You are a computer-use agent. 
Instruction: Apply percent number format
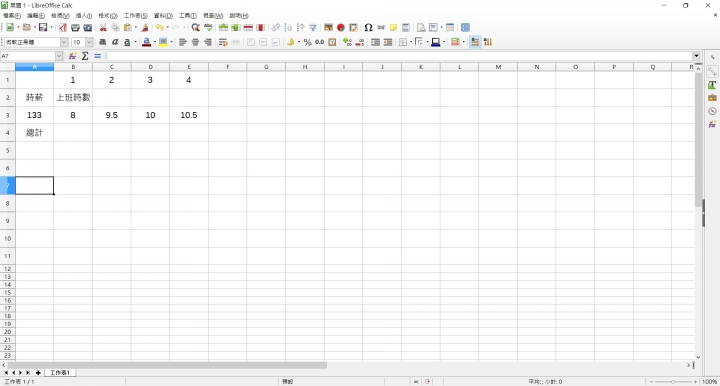click(x=307, y=42)
